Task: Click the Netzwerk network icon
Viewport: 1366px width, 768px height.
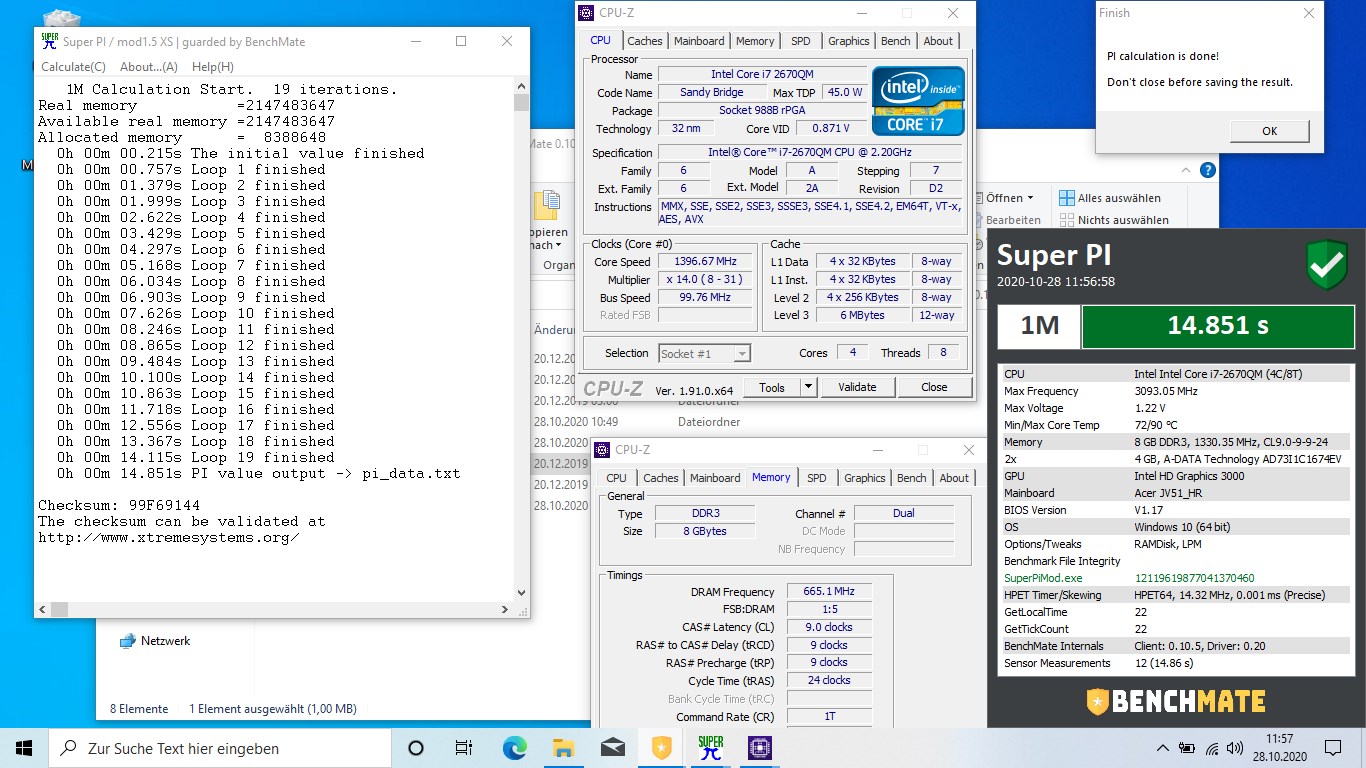Action: coord(127,641)
